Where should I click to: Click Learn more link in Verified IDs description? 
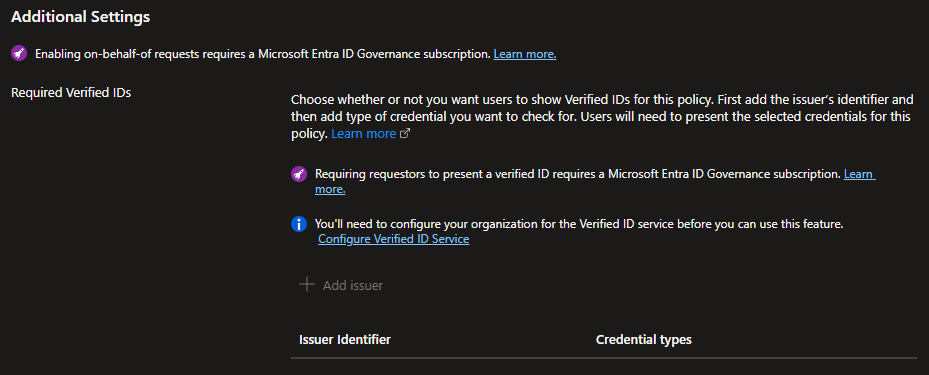click(363, 134)
